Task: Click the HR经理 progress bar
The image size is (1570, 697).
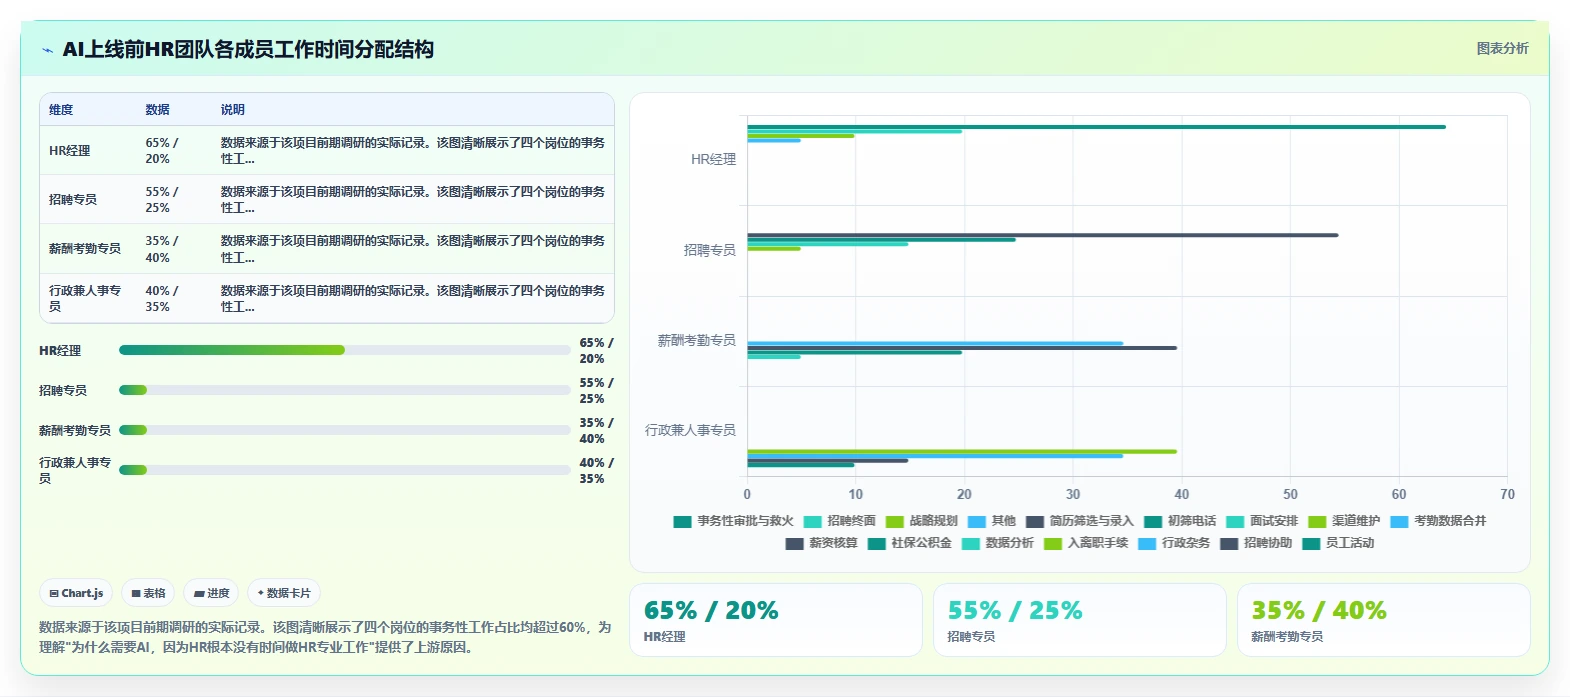Action: [x=344, y=350]
